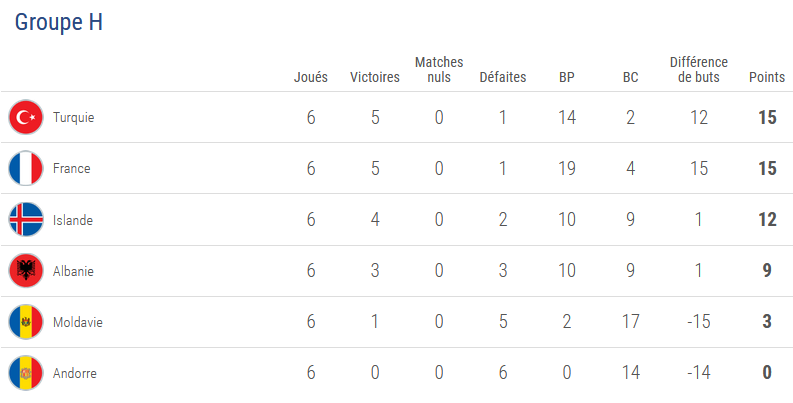
Task: Select the Islande flag icon
Action: (x=26, y=219)
